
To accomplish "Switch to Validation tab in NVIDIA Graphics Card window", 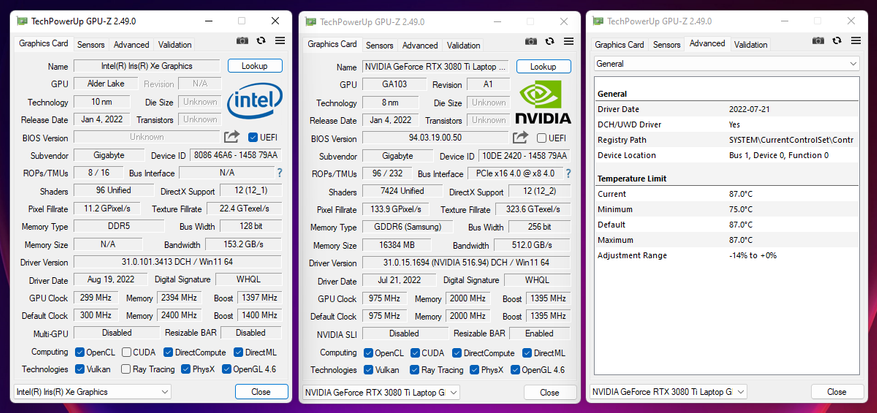I will [463, 45].
